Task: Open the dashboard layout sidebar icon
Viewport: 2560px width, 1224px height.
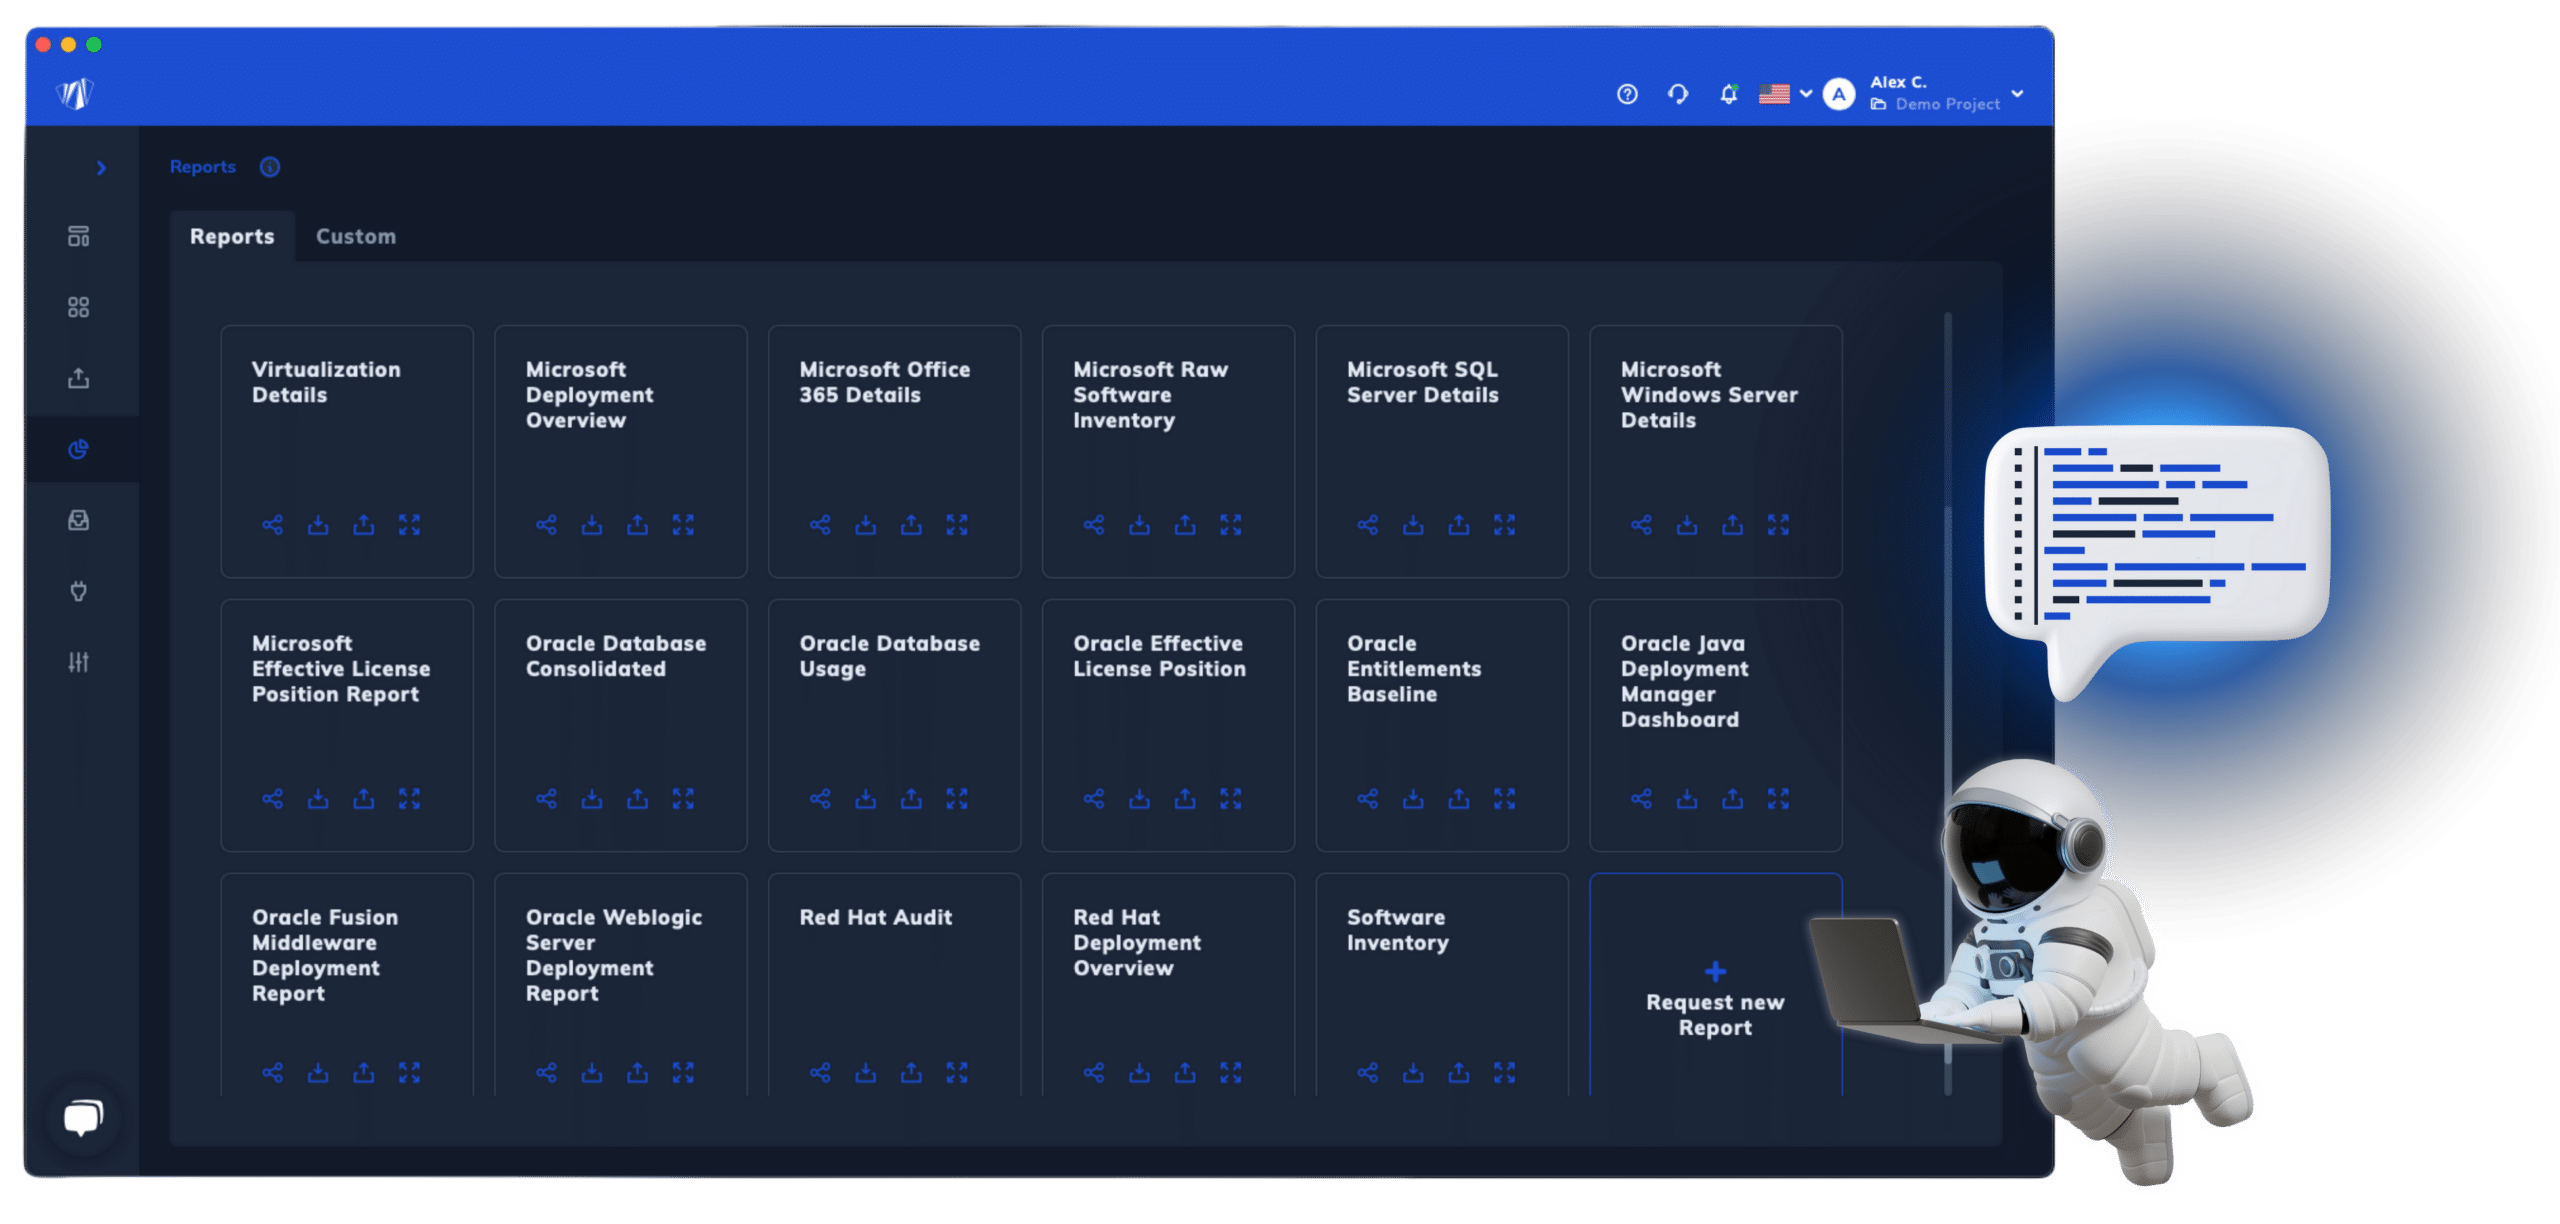Action: click(x=78, y=236)
